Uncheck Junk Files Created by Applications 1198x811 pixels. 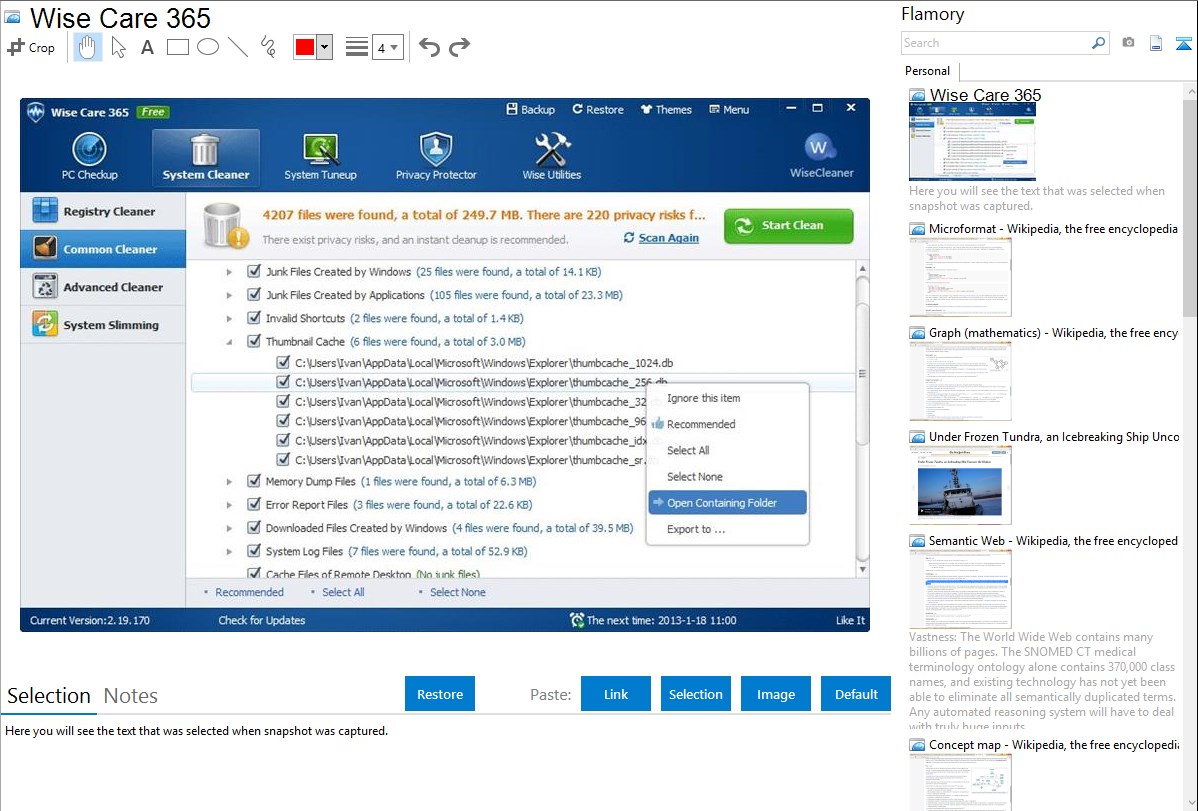(254, 294)
